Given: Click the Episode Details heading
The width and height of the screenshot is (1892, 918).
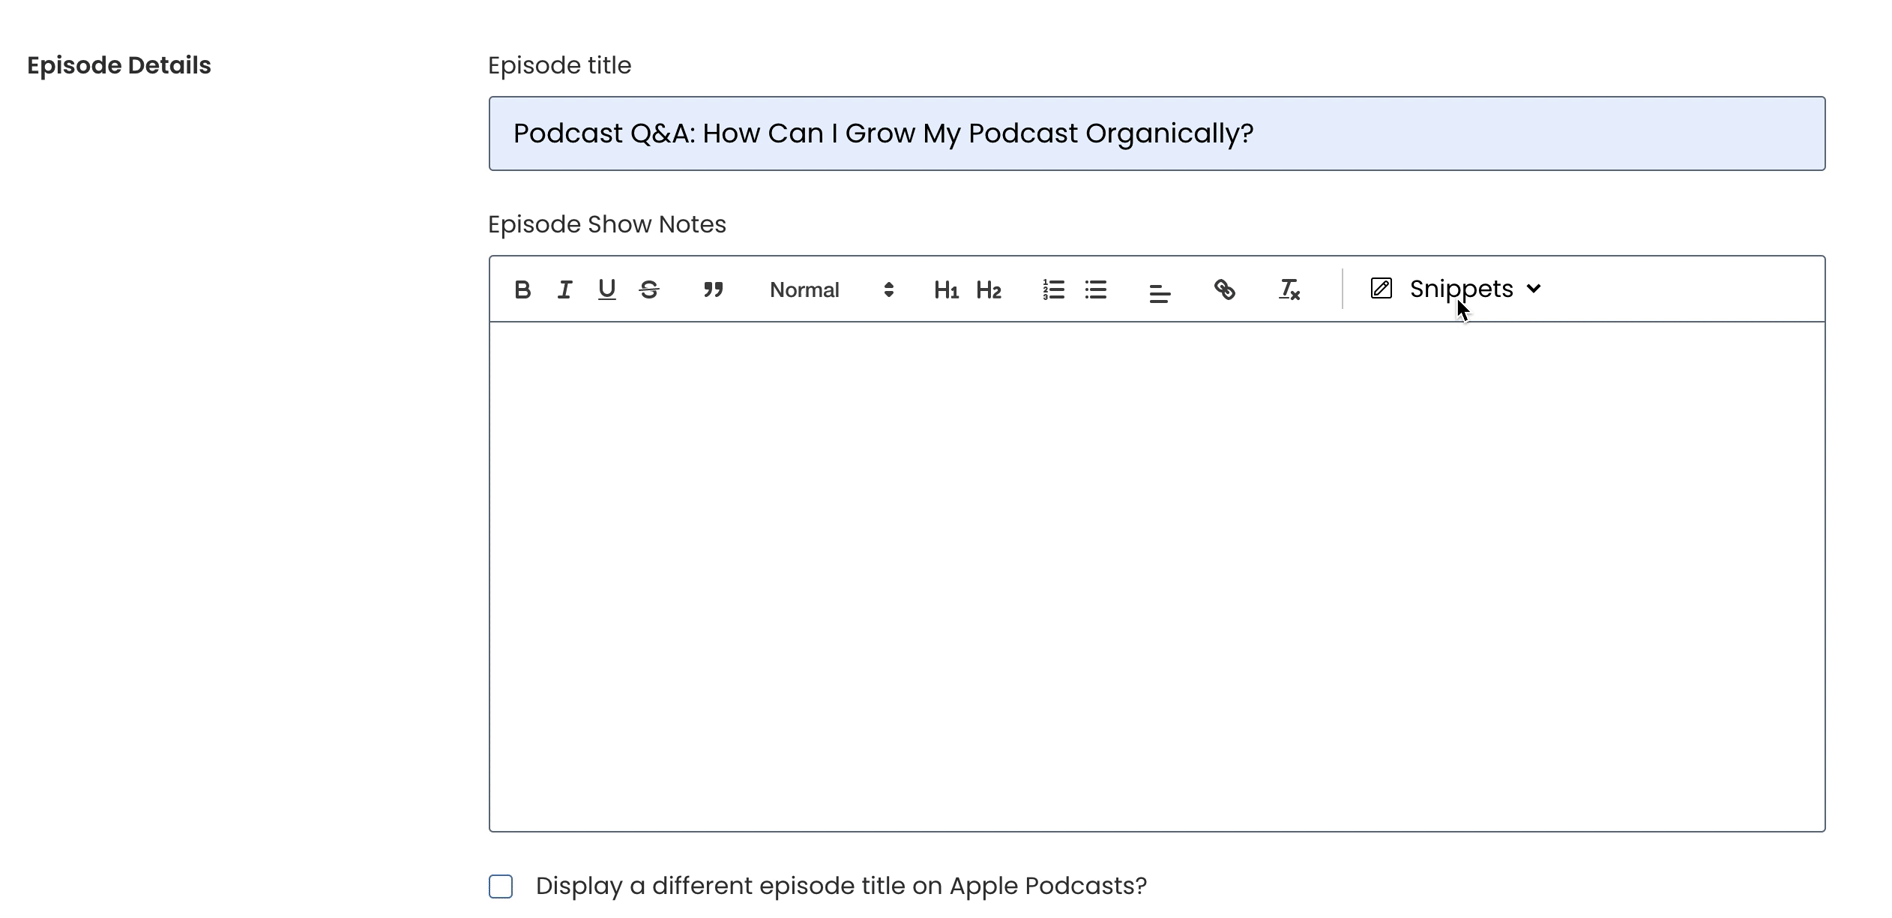Looking at the screenshot, I should click(119, 65).
